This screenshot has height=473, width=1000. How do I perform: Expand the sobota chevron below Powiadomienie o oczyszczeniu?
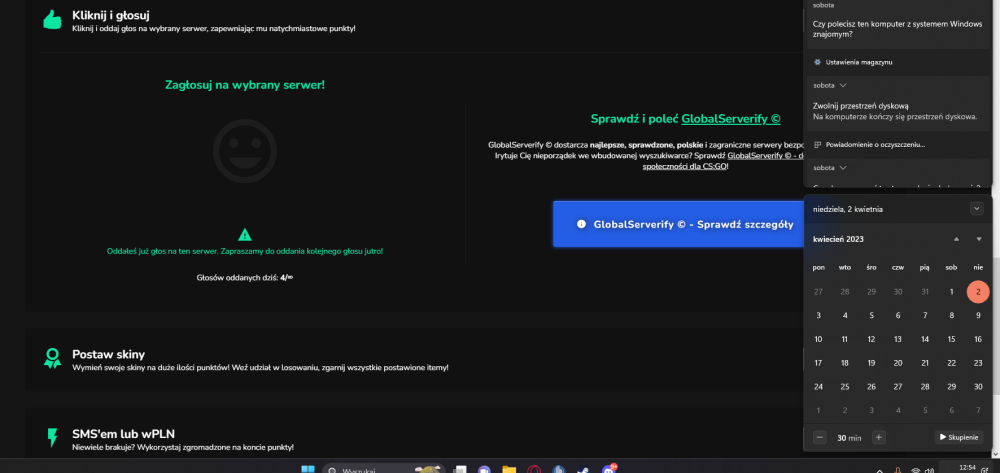click(x=843, y=168)
